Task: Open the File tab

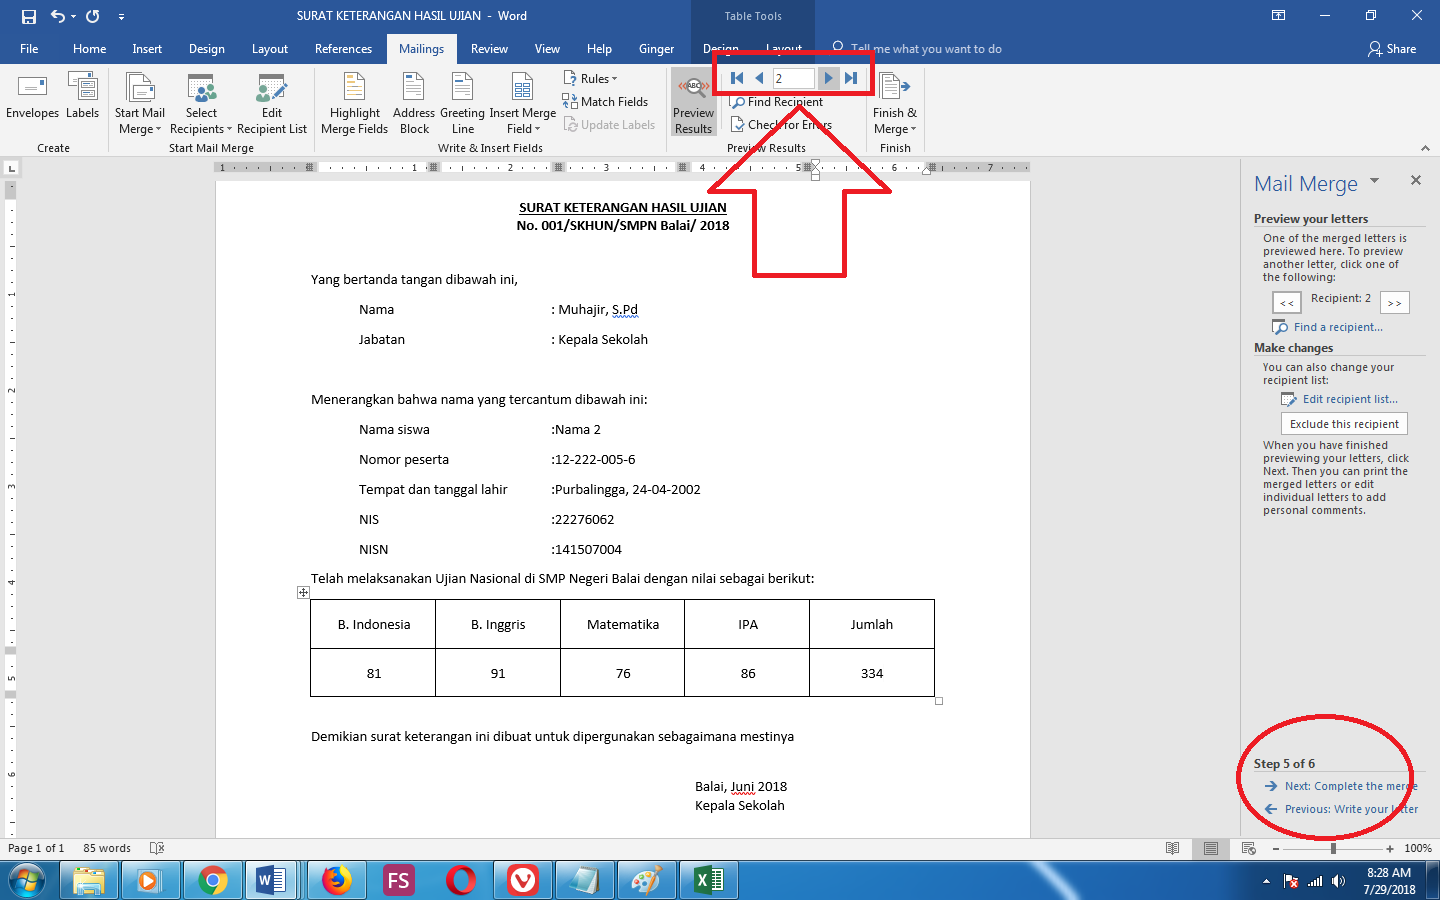Action: (29, 49)
